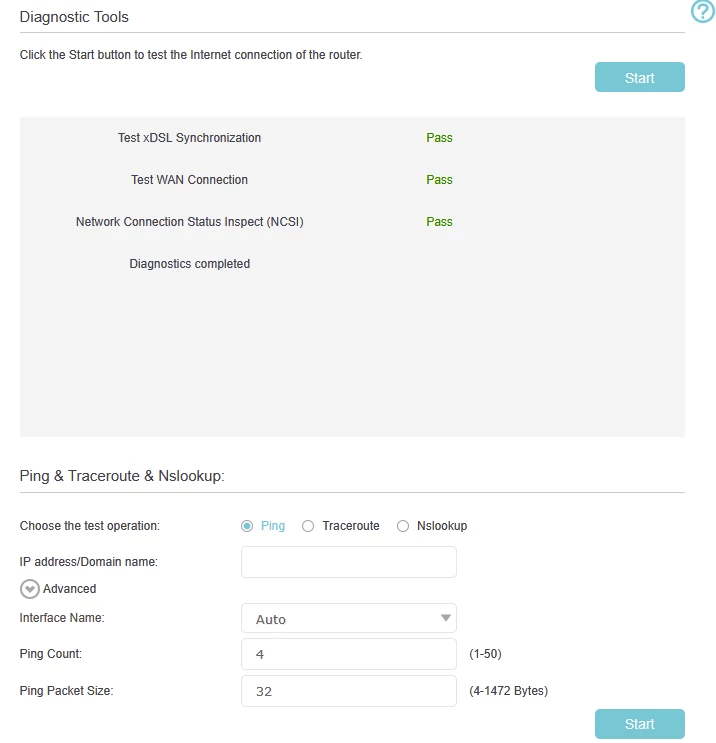This screenshot has height=743, width=716.
Task: Click the Ping Packet Size field
Action: pos(348,690)
